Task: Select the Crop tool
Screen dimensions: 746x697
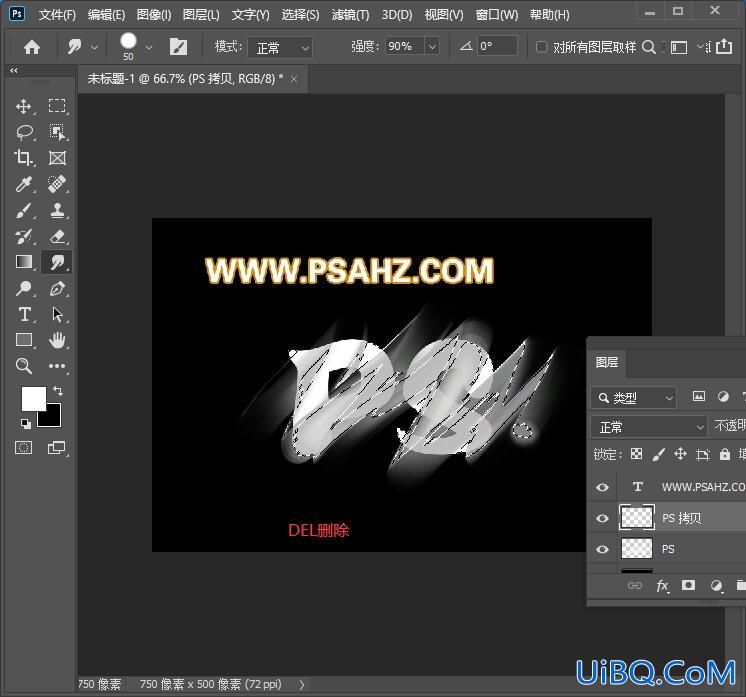Action: click(x=24, y=158)
